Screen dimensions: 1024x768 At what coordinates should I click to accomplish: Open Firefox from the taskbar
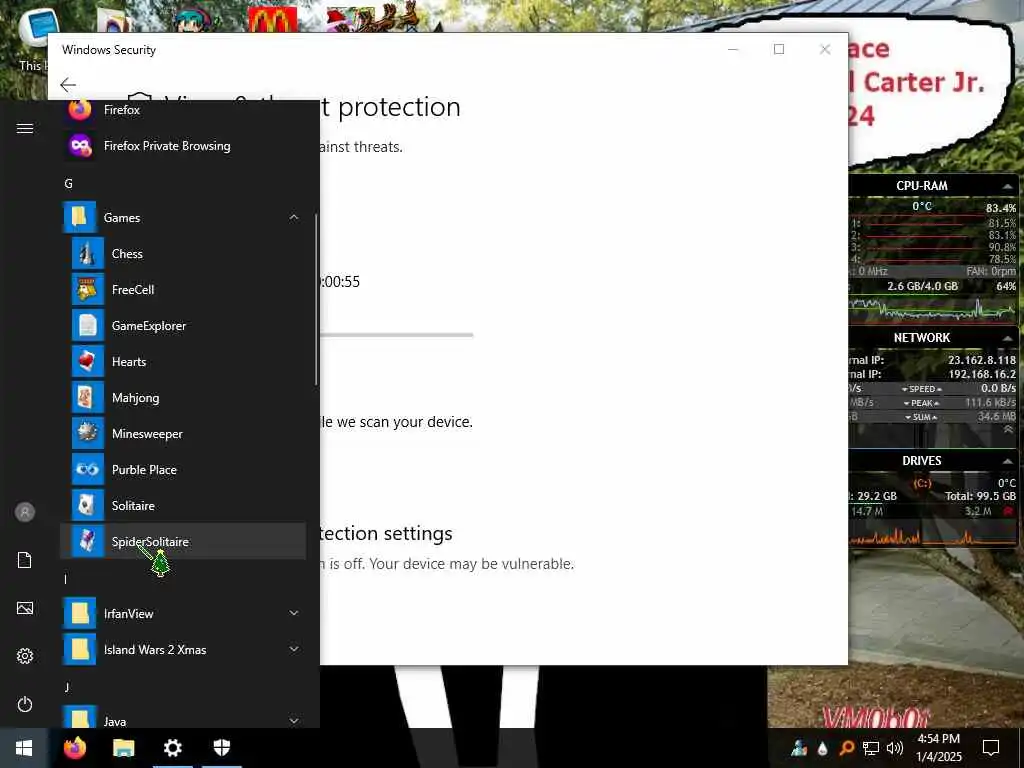pos(75,748)
